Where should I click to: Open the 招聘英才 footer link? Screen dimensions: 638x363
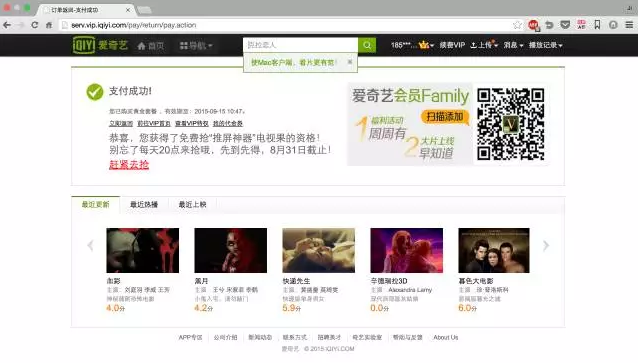click(x=329, y=337)
